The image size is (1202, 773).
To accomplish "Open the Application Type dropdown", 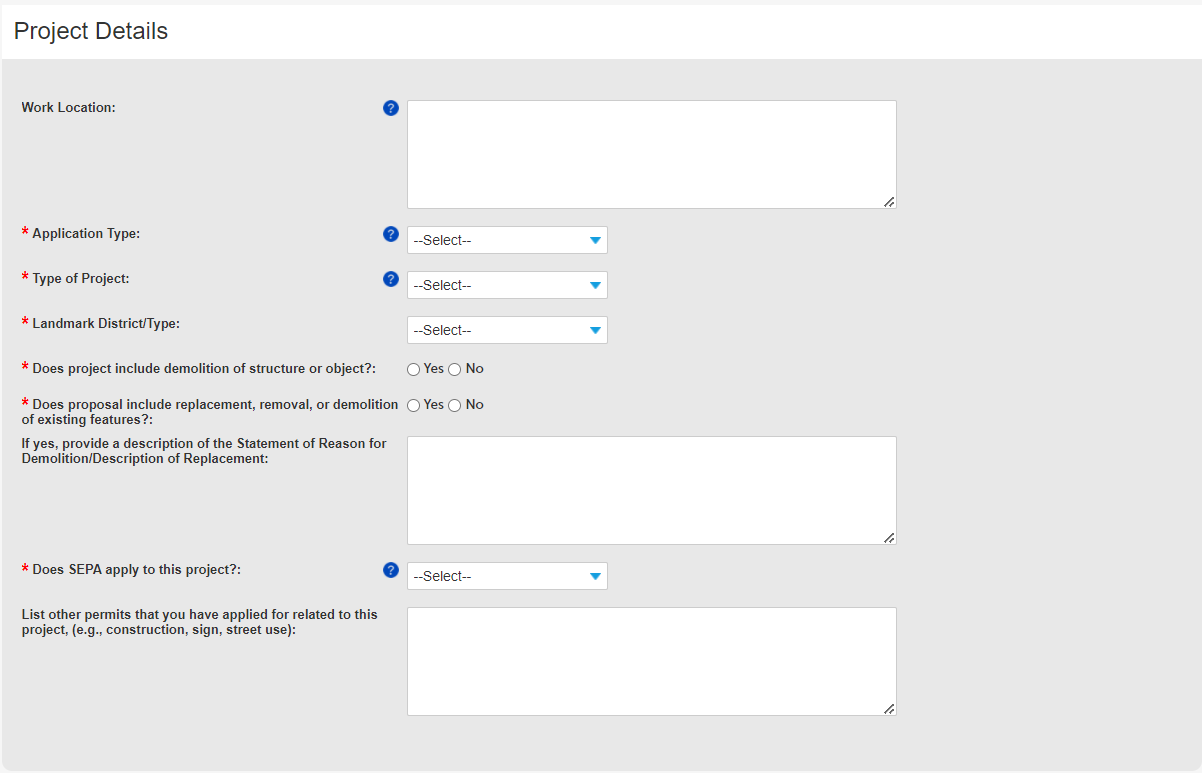I will click(x=507, y=240).
